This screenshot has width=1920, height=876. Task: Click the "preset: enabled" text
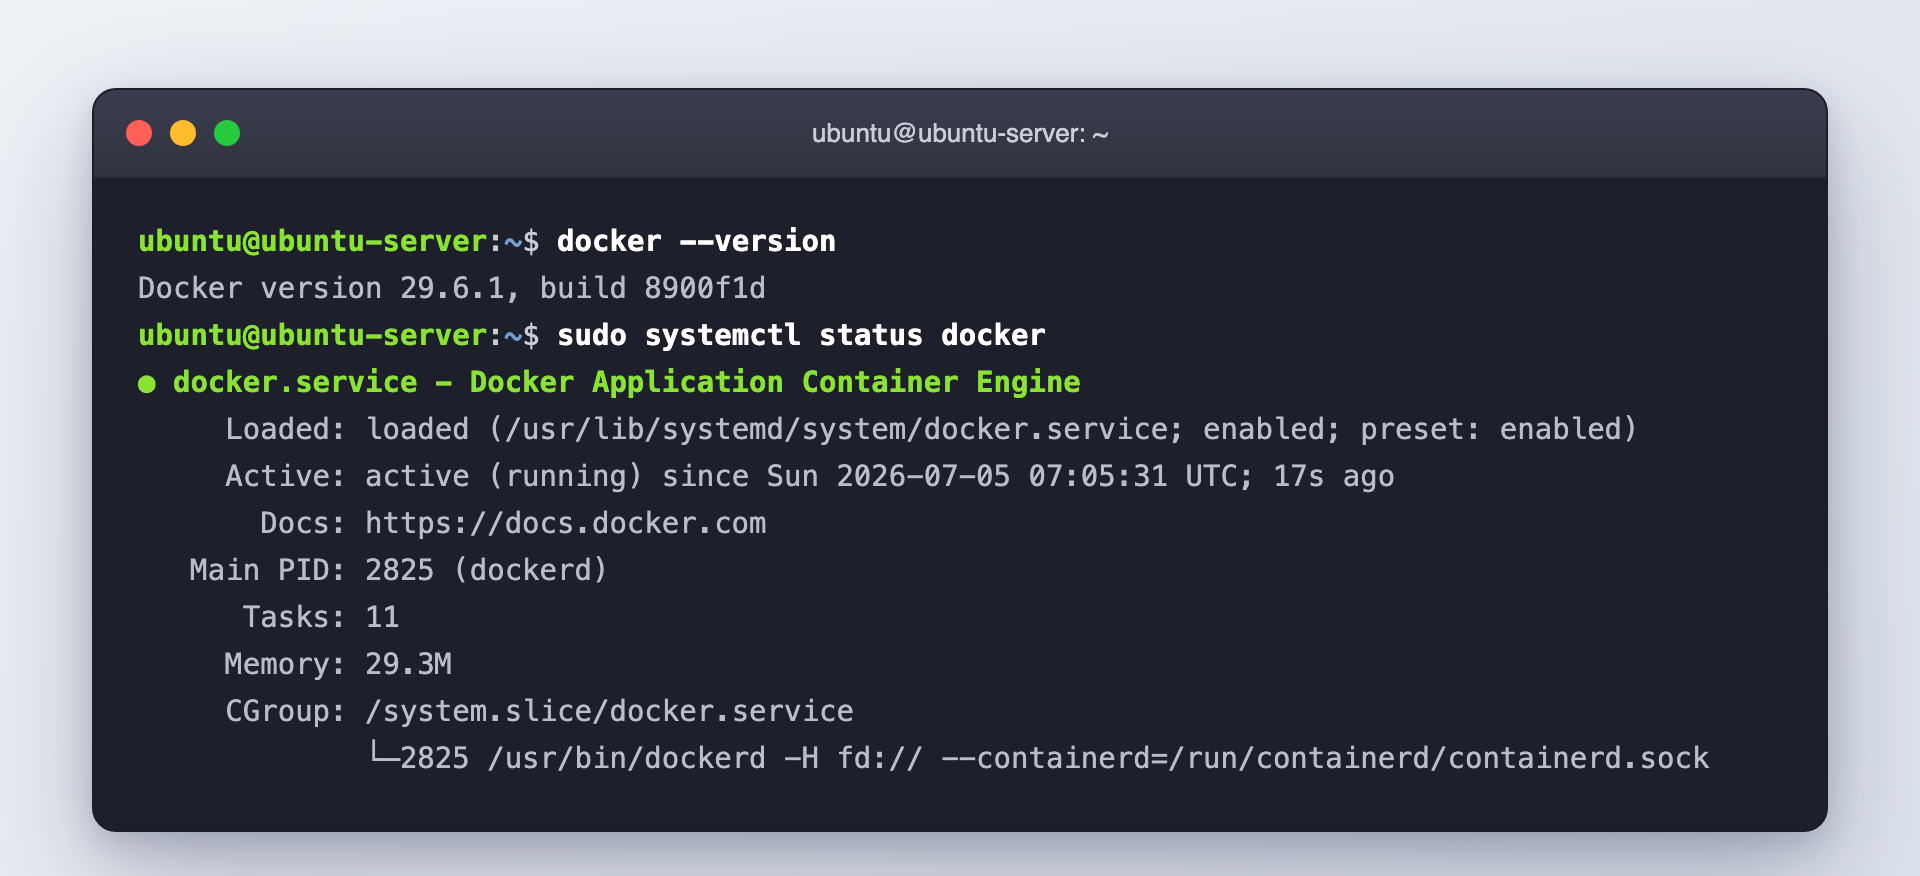(x=1490, y=429)
